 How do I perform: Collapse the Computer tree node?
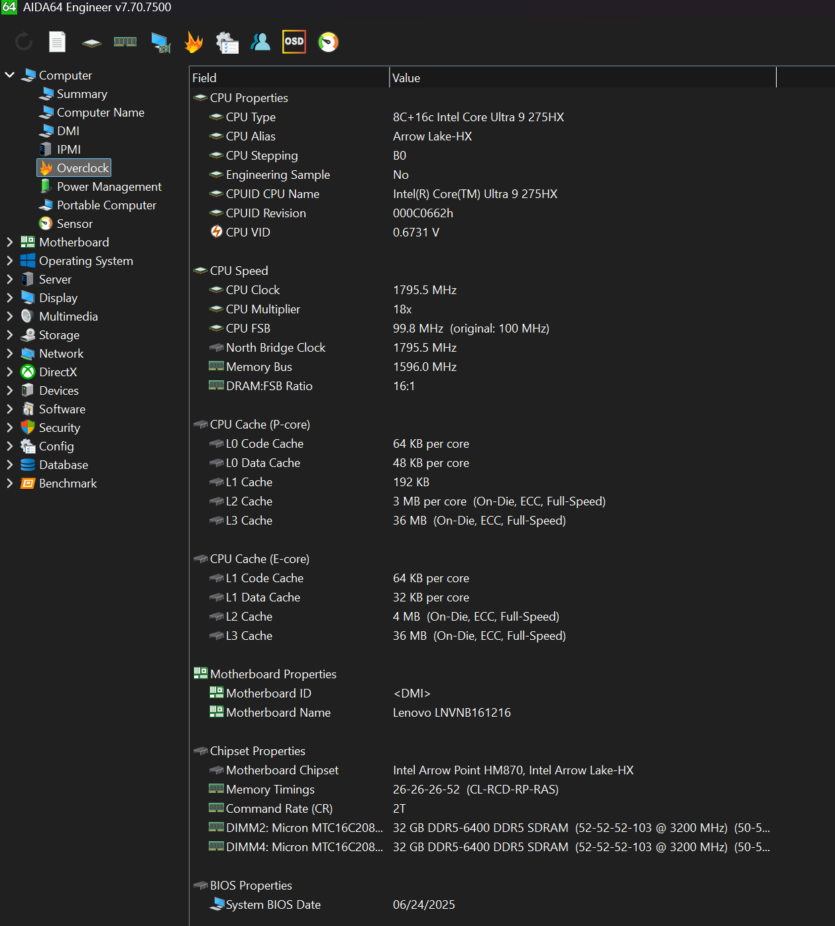(9, 75)
